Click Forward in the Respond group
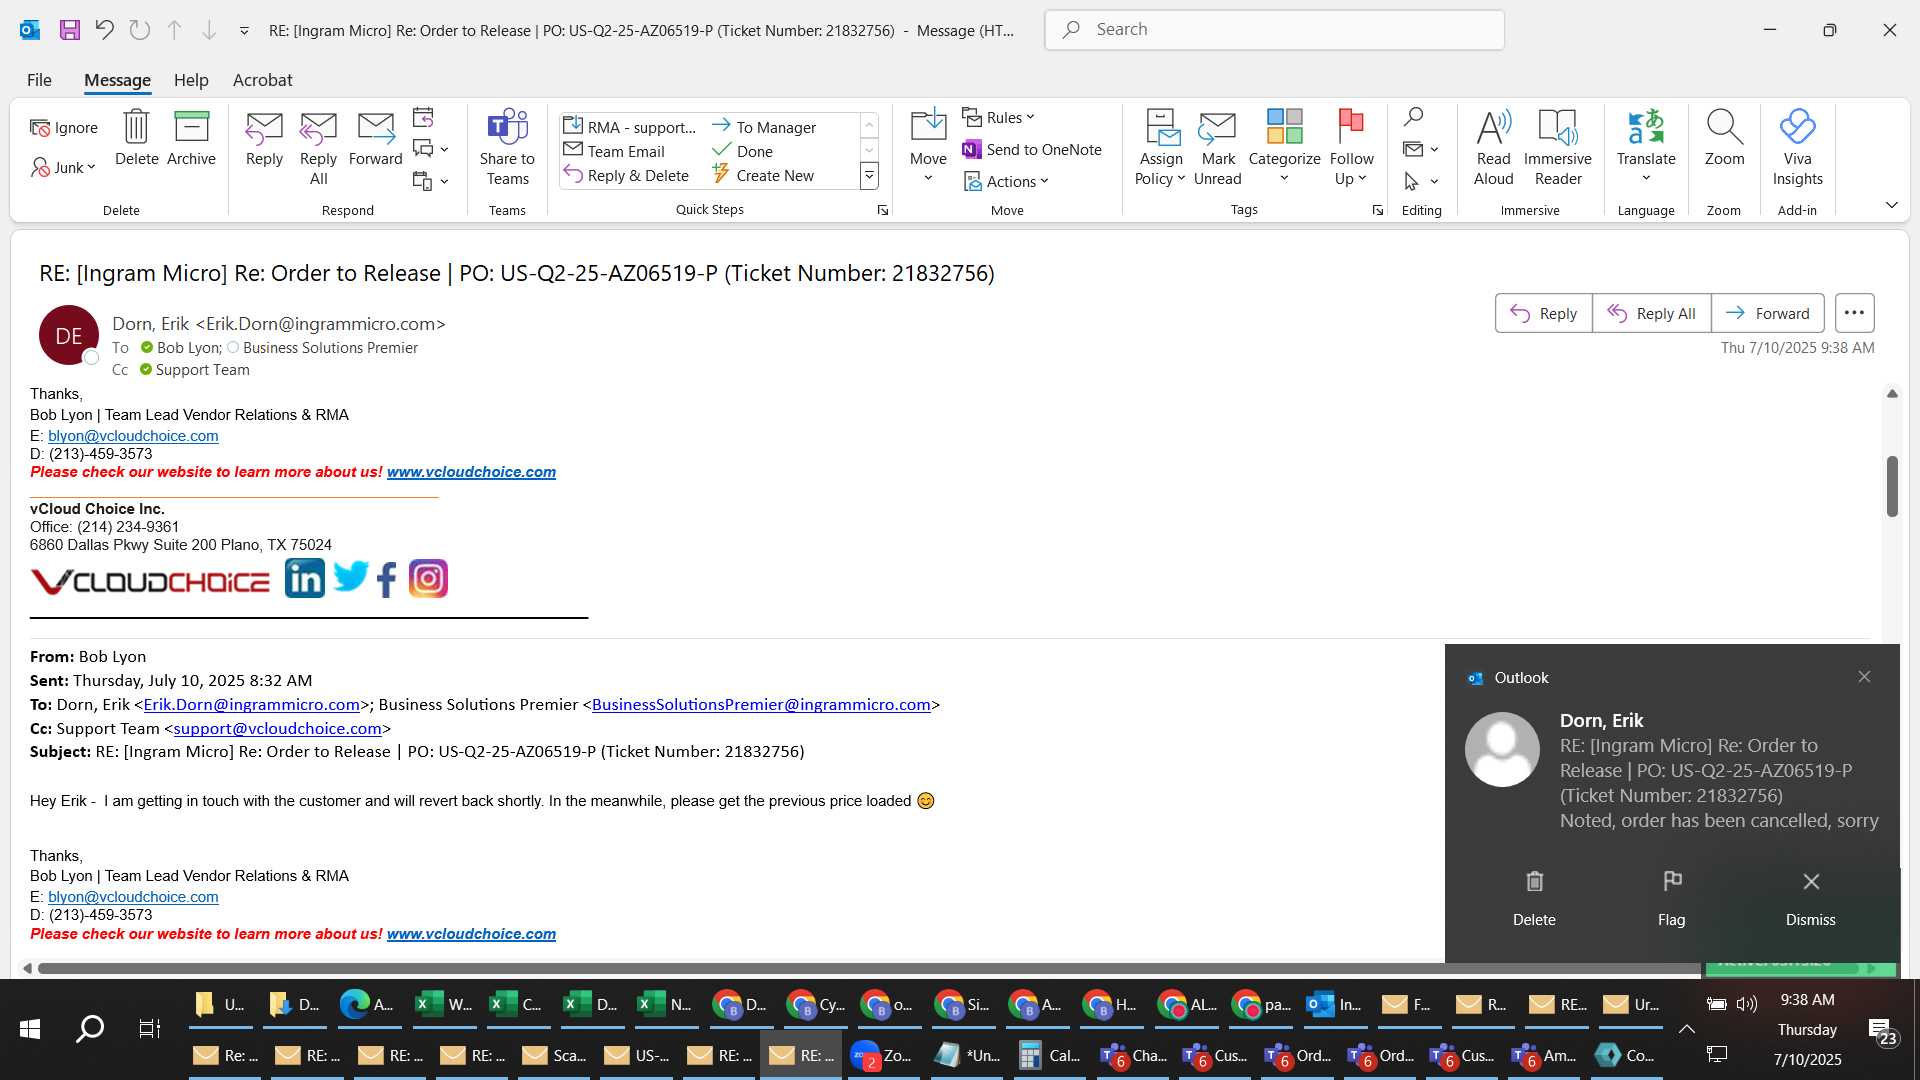This screenshot has height=1080, width=1920. click(375, 138)
